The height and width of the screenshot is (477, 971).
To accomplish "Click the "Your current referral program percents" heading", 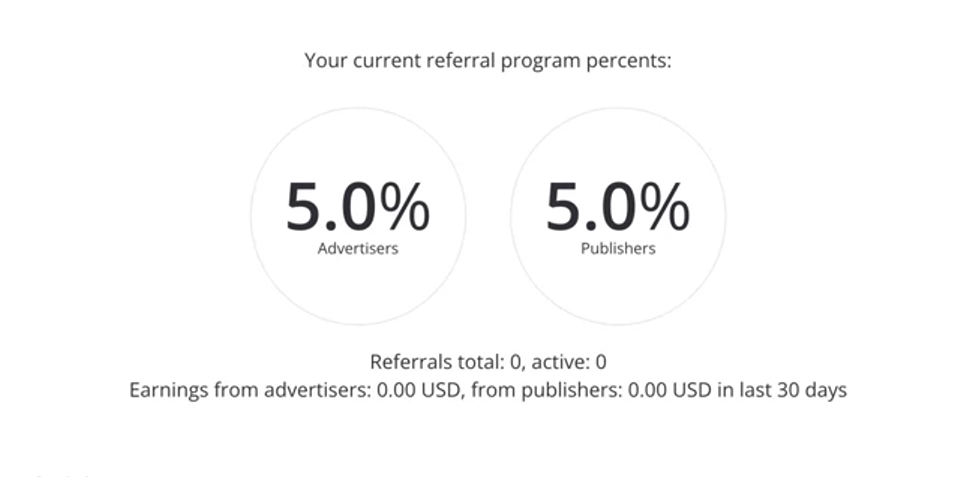I will (x=487, y=60).
